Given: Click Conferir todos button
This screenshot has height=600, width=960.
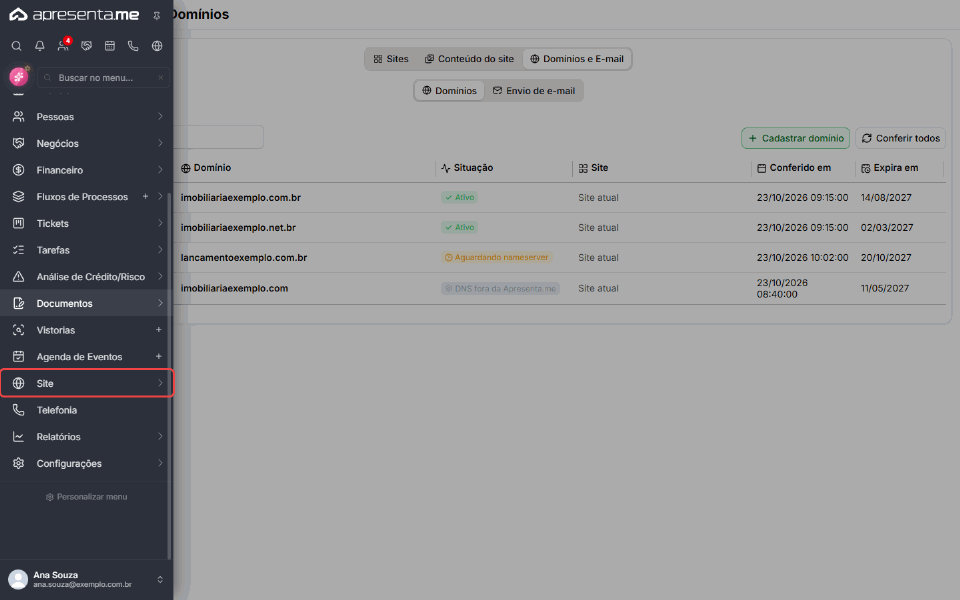Looking at the screenshot, I should (x=901, y=138).
